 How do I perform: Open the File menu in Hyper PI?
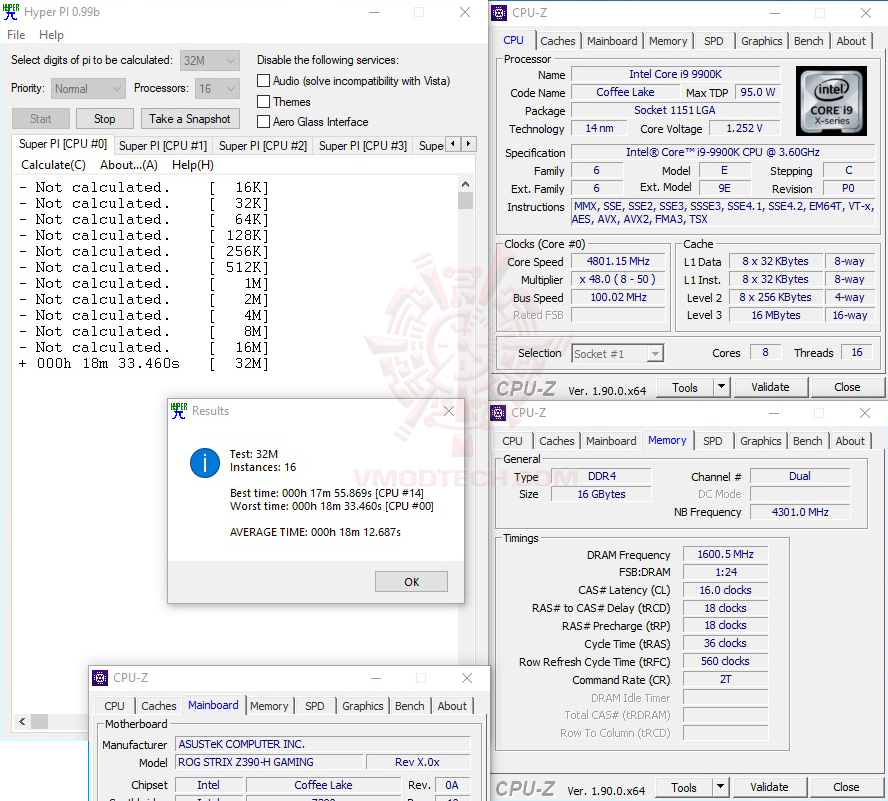pos(16,35)
